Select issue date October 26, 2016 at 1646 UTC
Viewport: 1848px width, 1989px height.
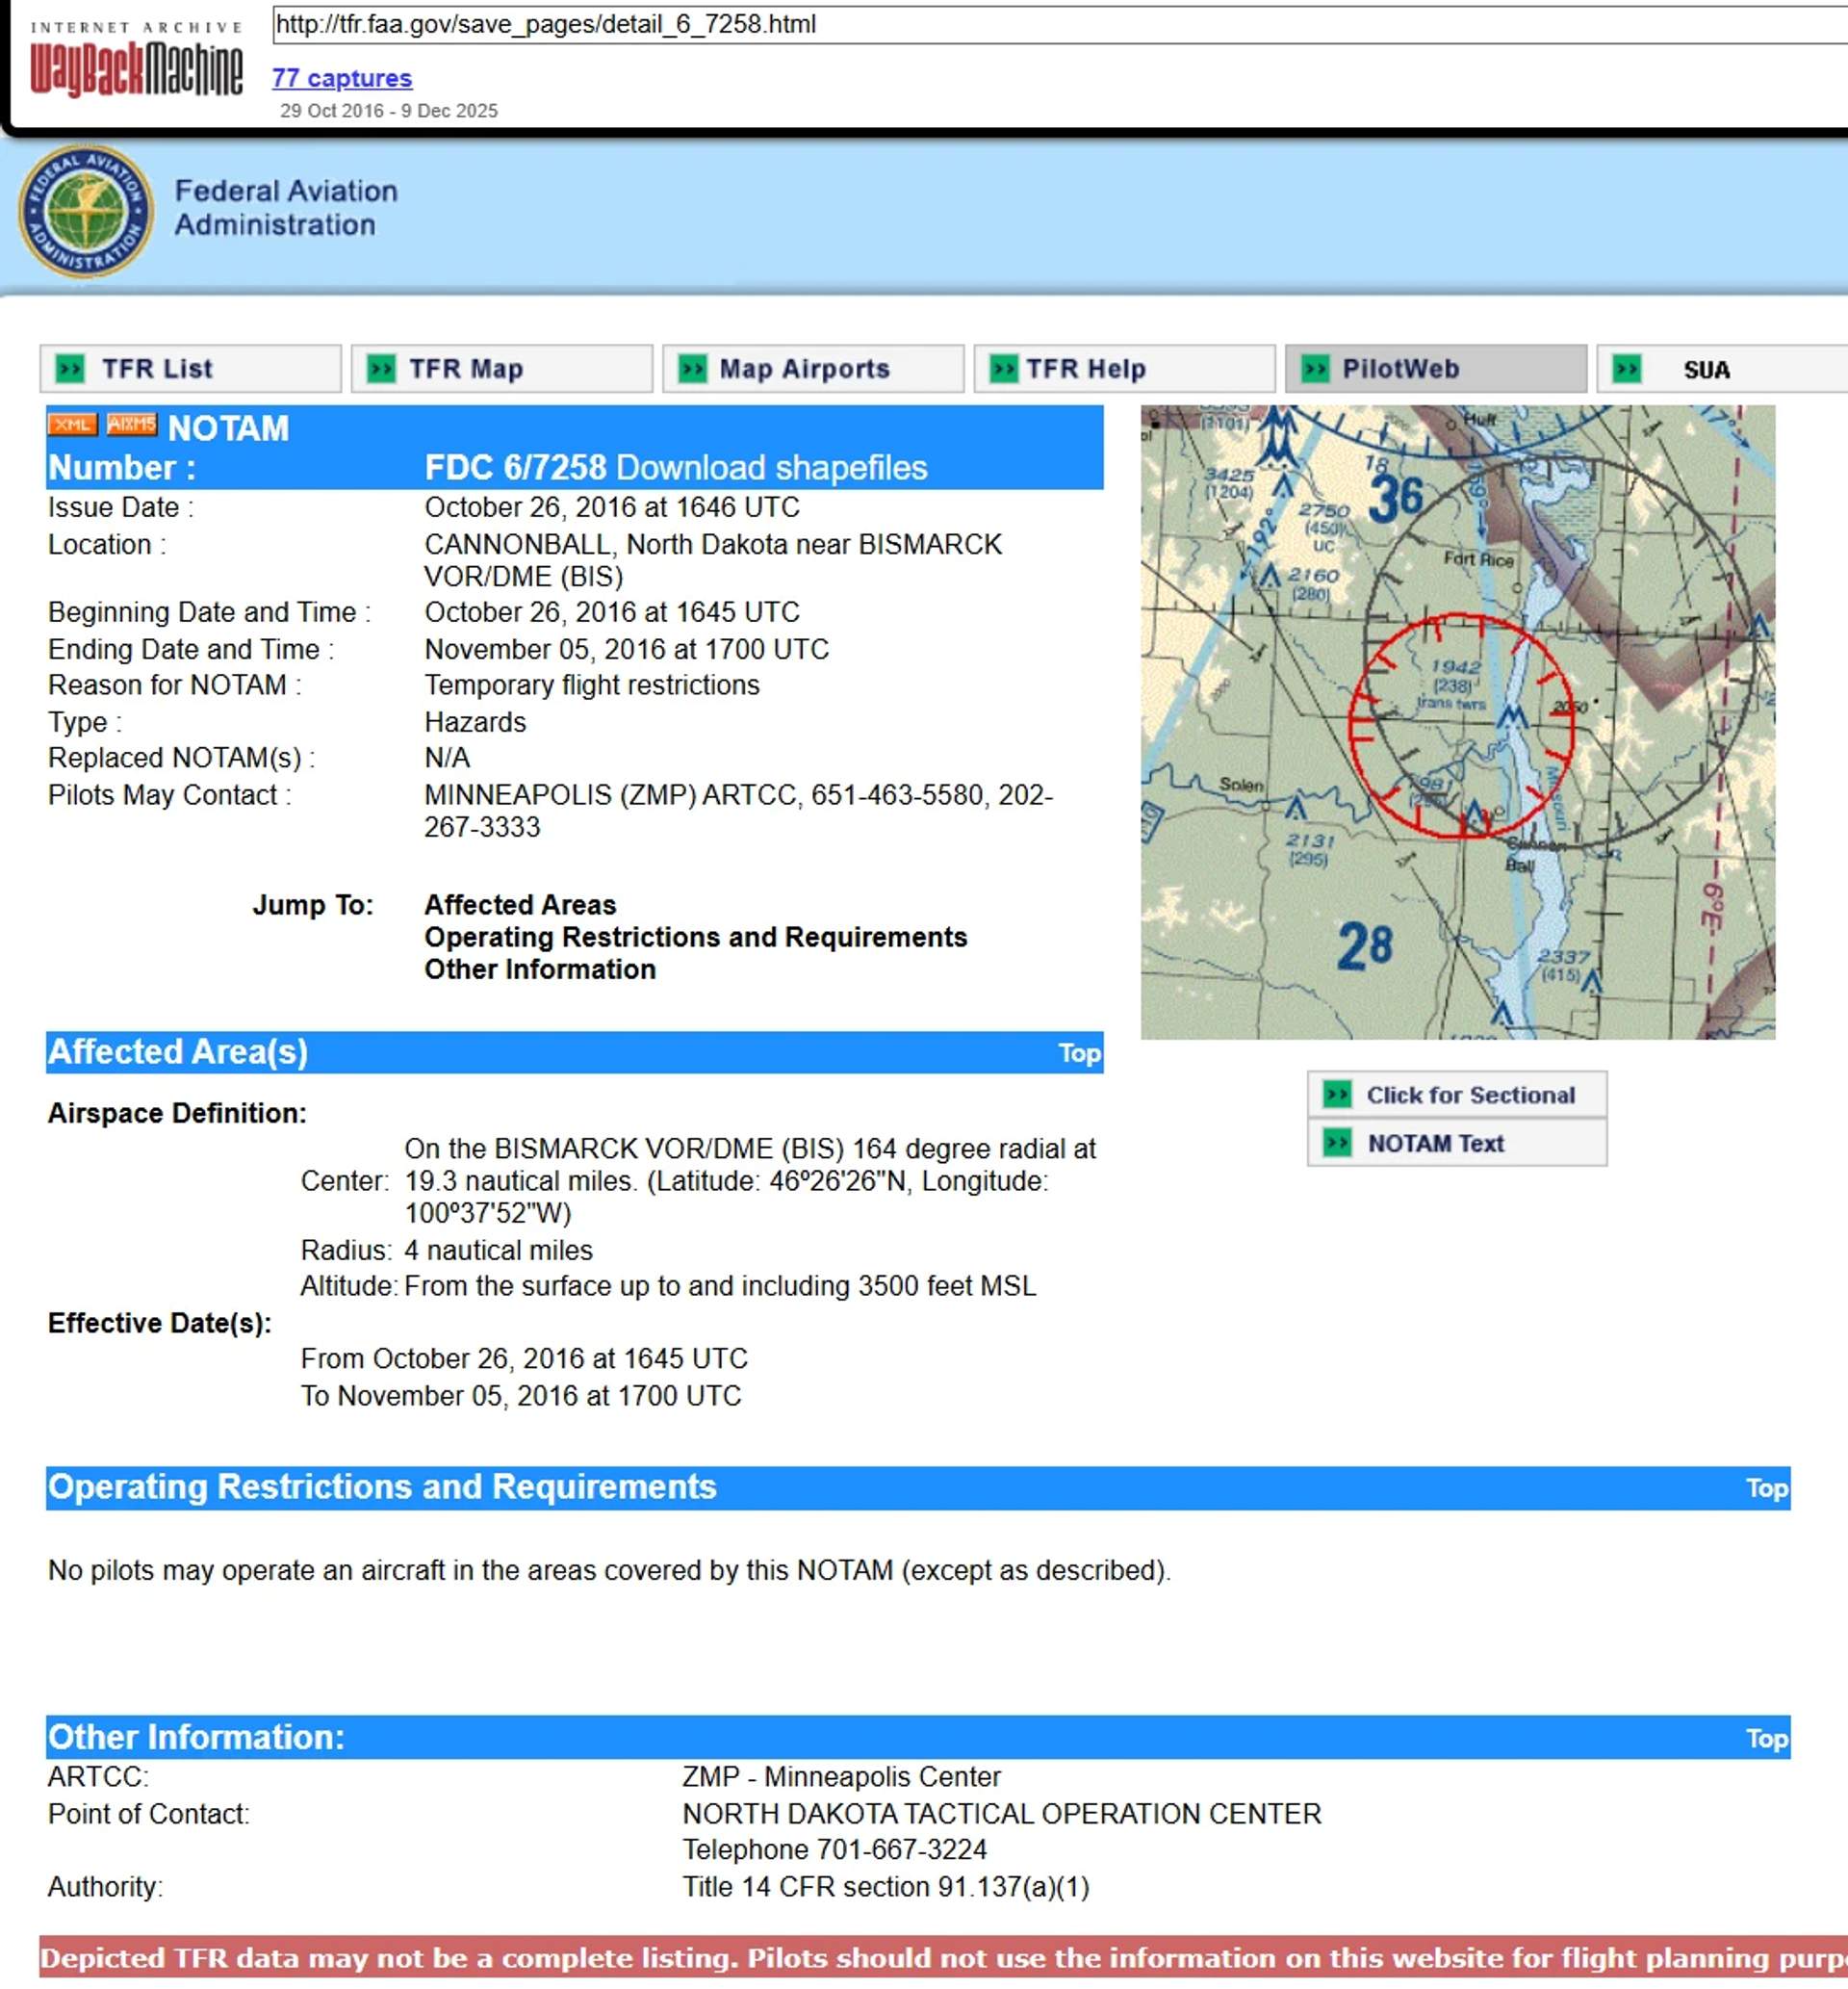click(x=612, y=507)
